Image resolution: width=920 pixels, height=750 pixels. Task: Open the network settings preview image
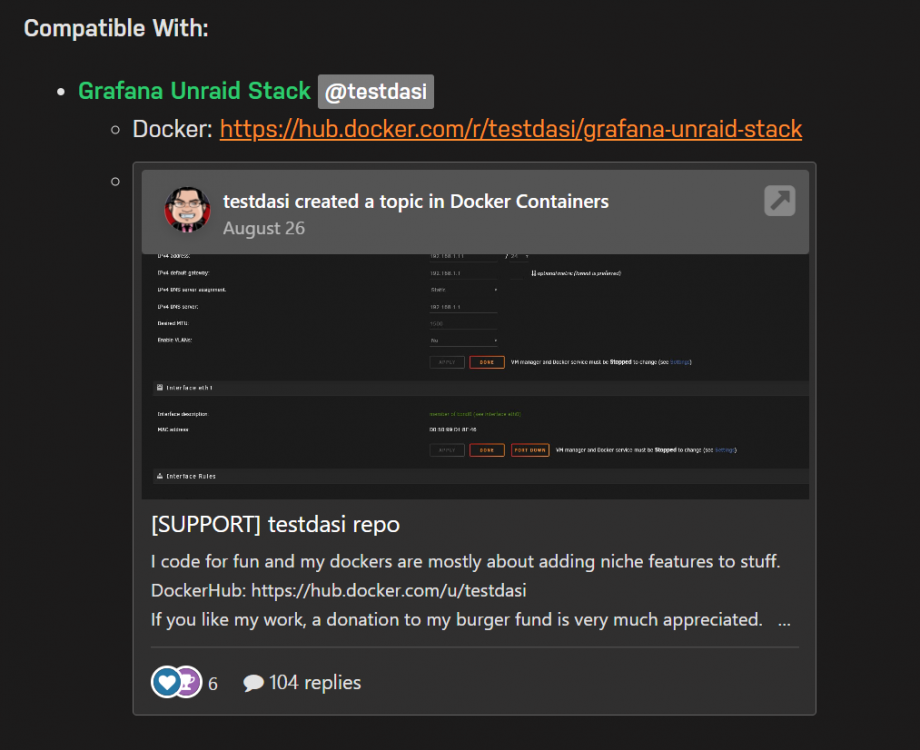tap(475, 376)
